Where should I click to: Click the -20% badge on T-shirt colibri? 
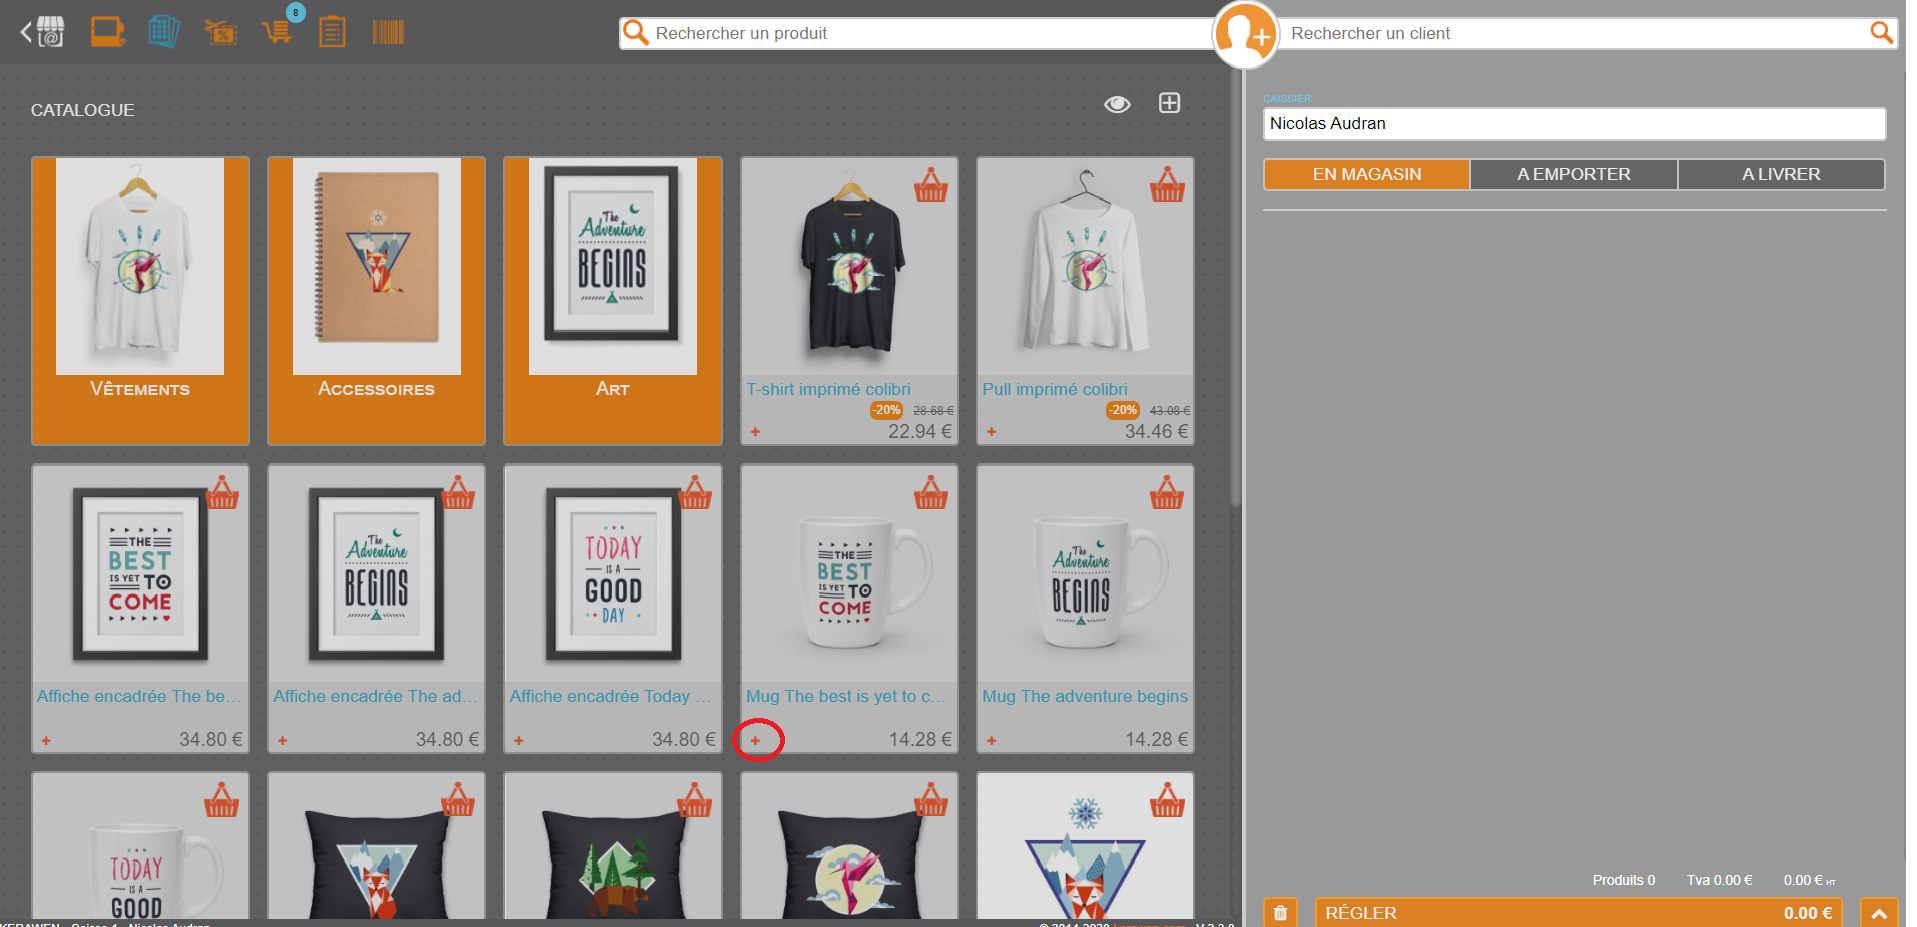tap(886, 410)
